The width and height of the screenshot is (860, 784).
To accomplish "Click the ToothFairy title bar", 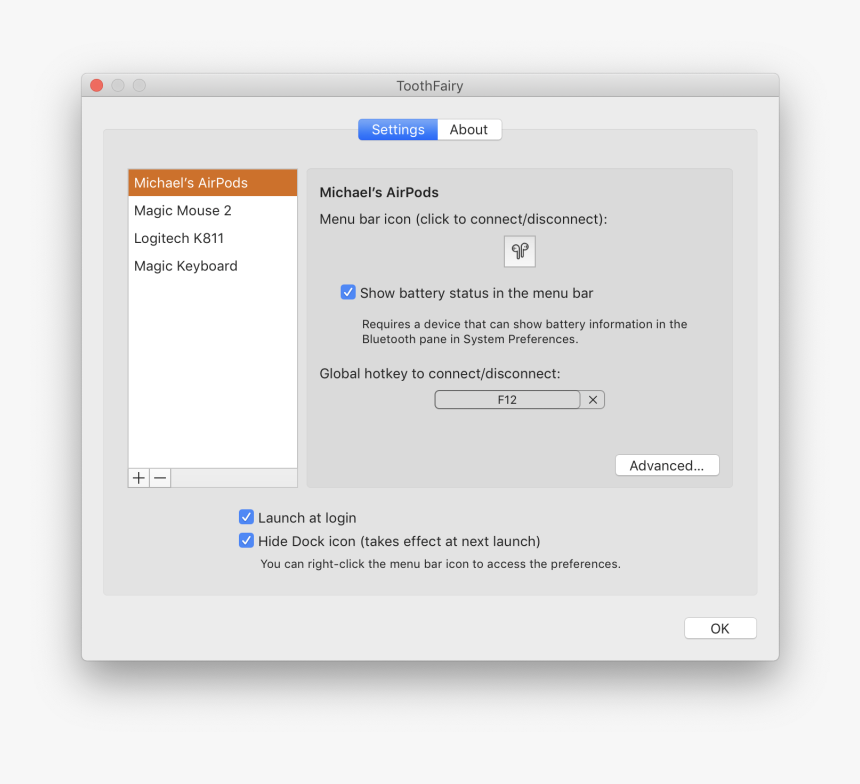I will (430, 86).
